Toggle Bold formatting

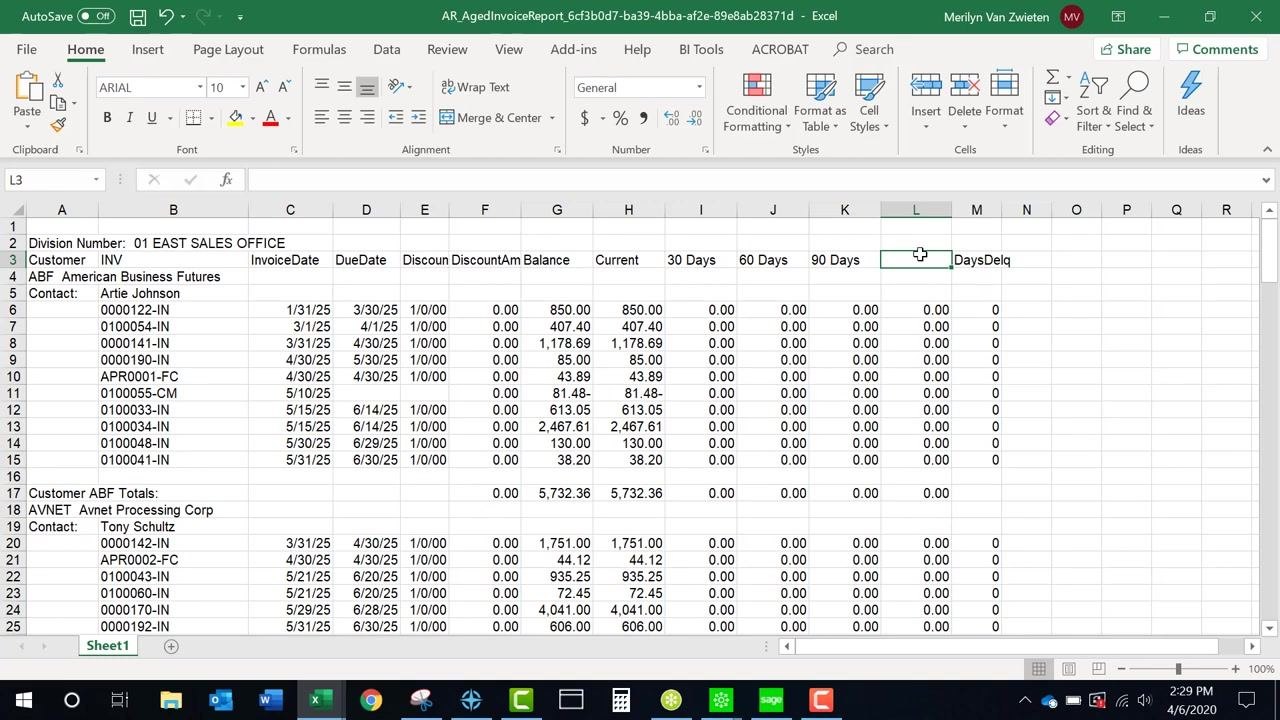pos(107,118)
